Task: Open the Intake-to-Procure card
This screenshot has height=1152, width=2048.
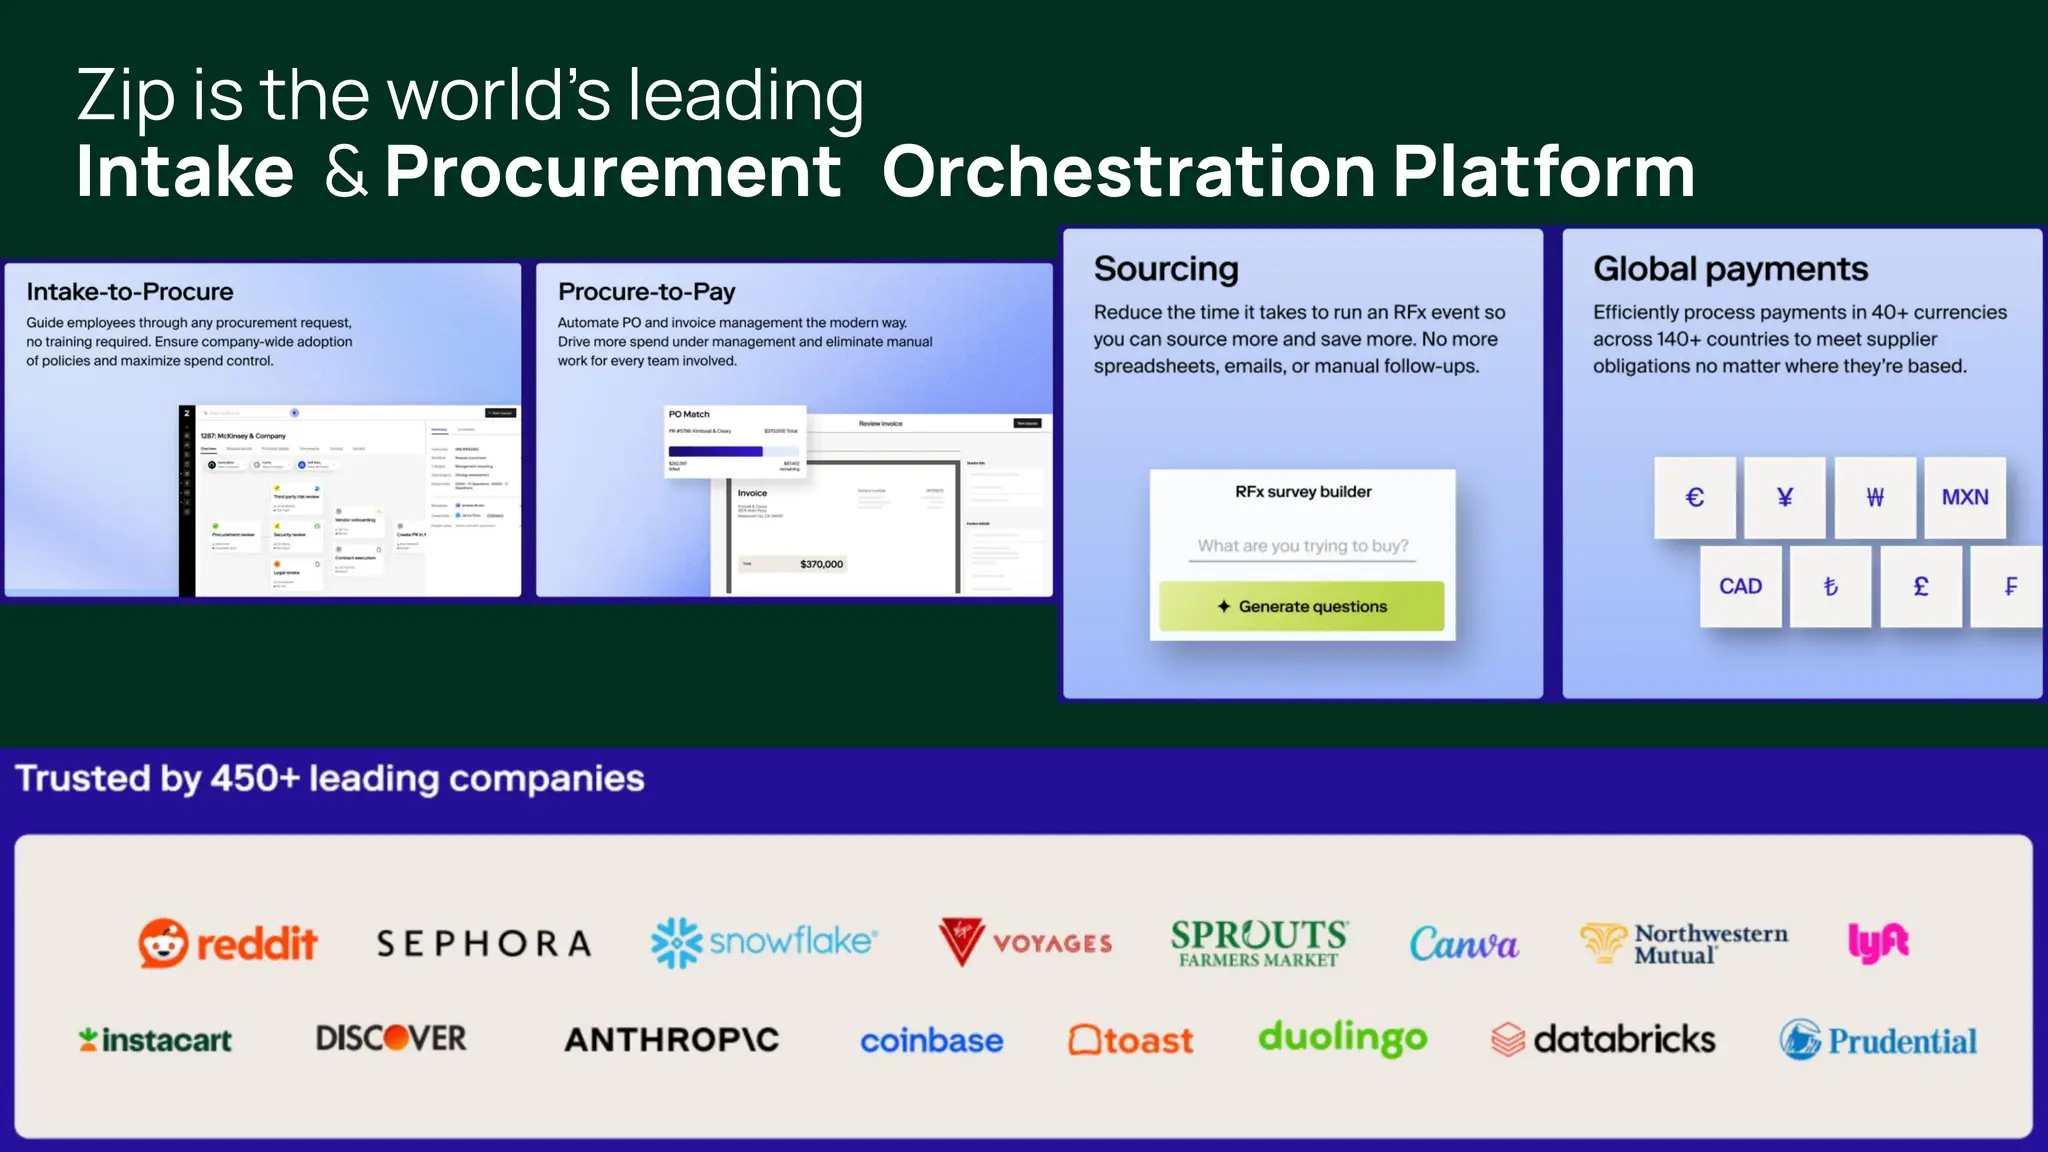Action: pos(263,430)
